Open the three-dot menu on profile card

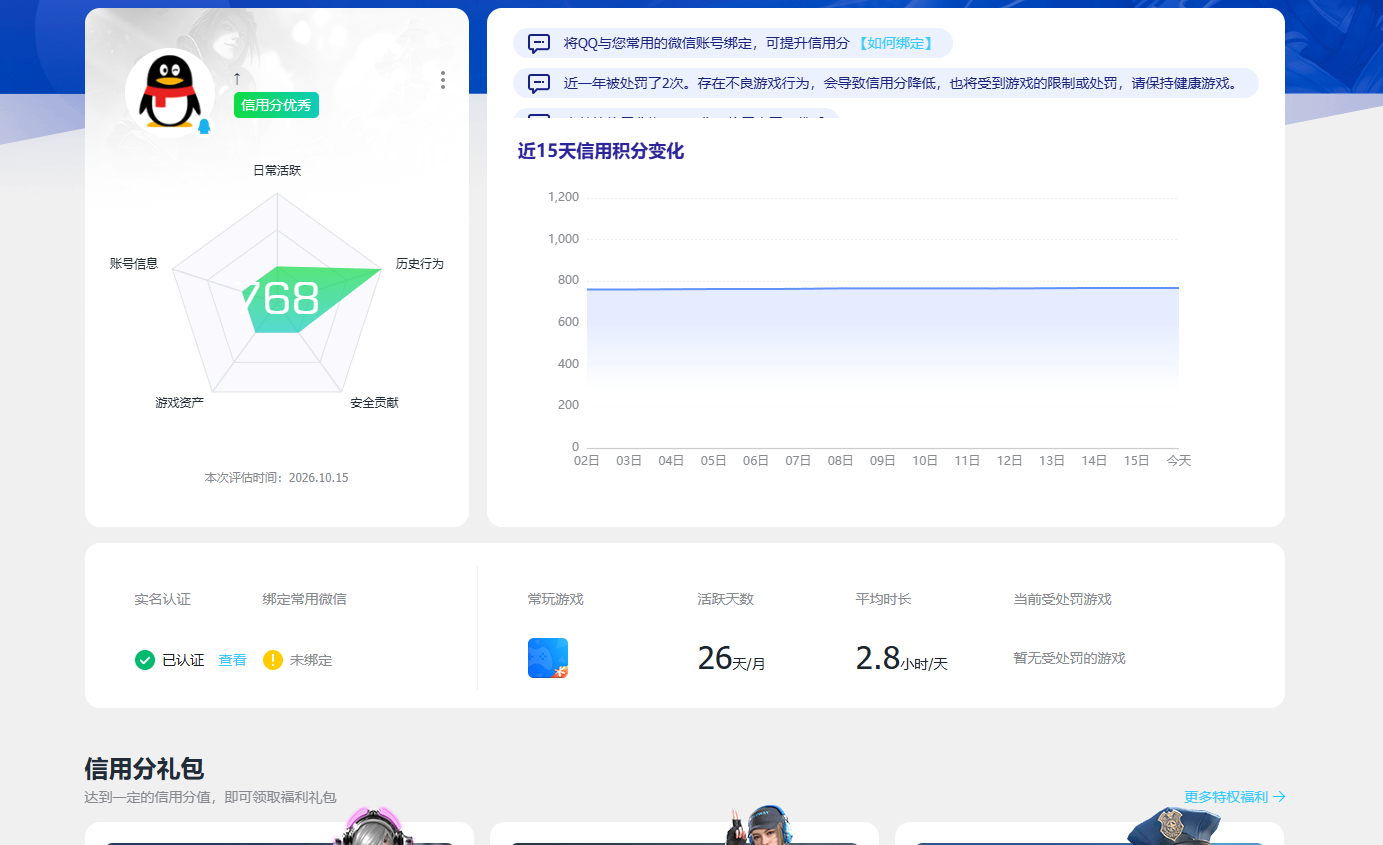pyautogui.click(x=443, y=80)
